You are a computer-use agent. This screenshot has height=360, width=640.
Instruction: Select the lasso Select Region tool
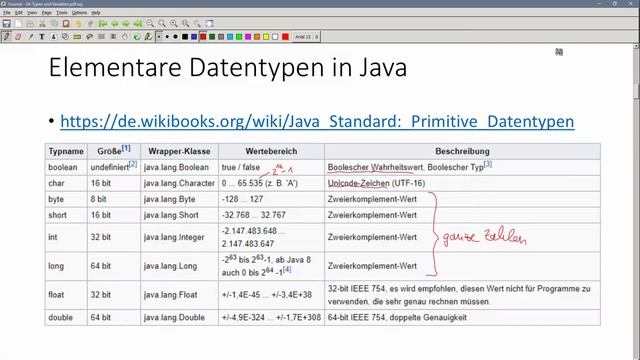pos(89,37)
